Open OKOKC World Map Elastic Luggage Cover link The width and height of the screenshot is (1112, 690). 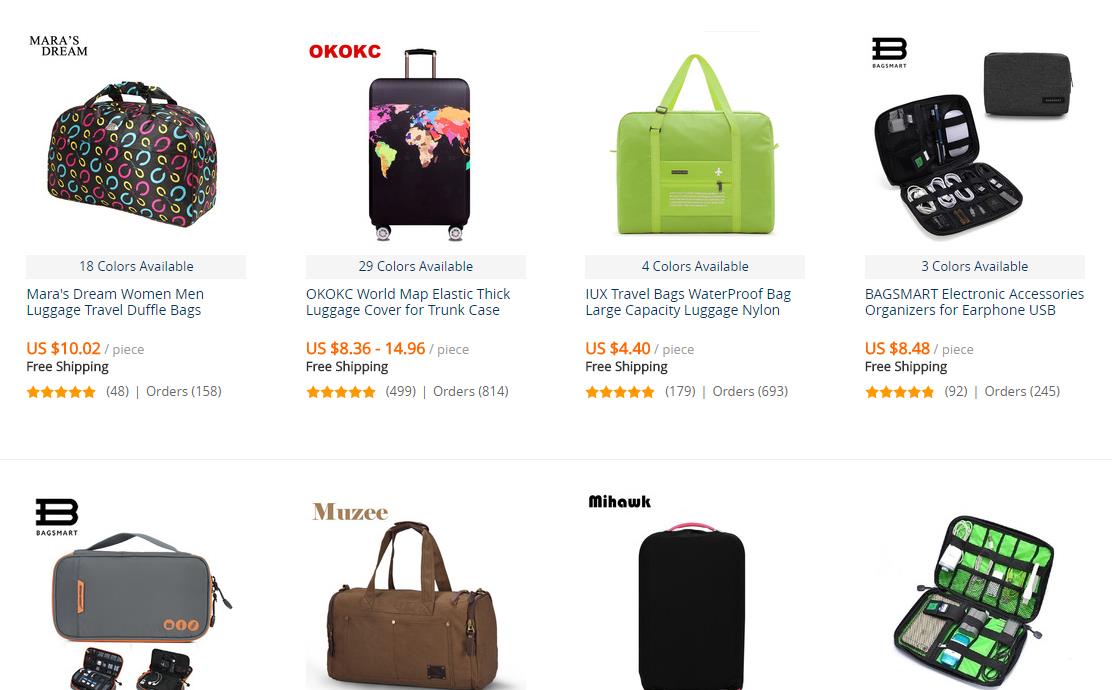(x=408, y=302)
